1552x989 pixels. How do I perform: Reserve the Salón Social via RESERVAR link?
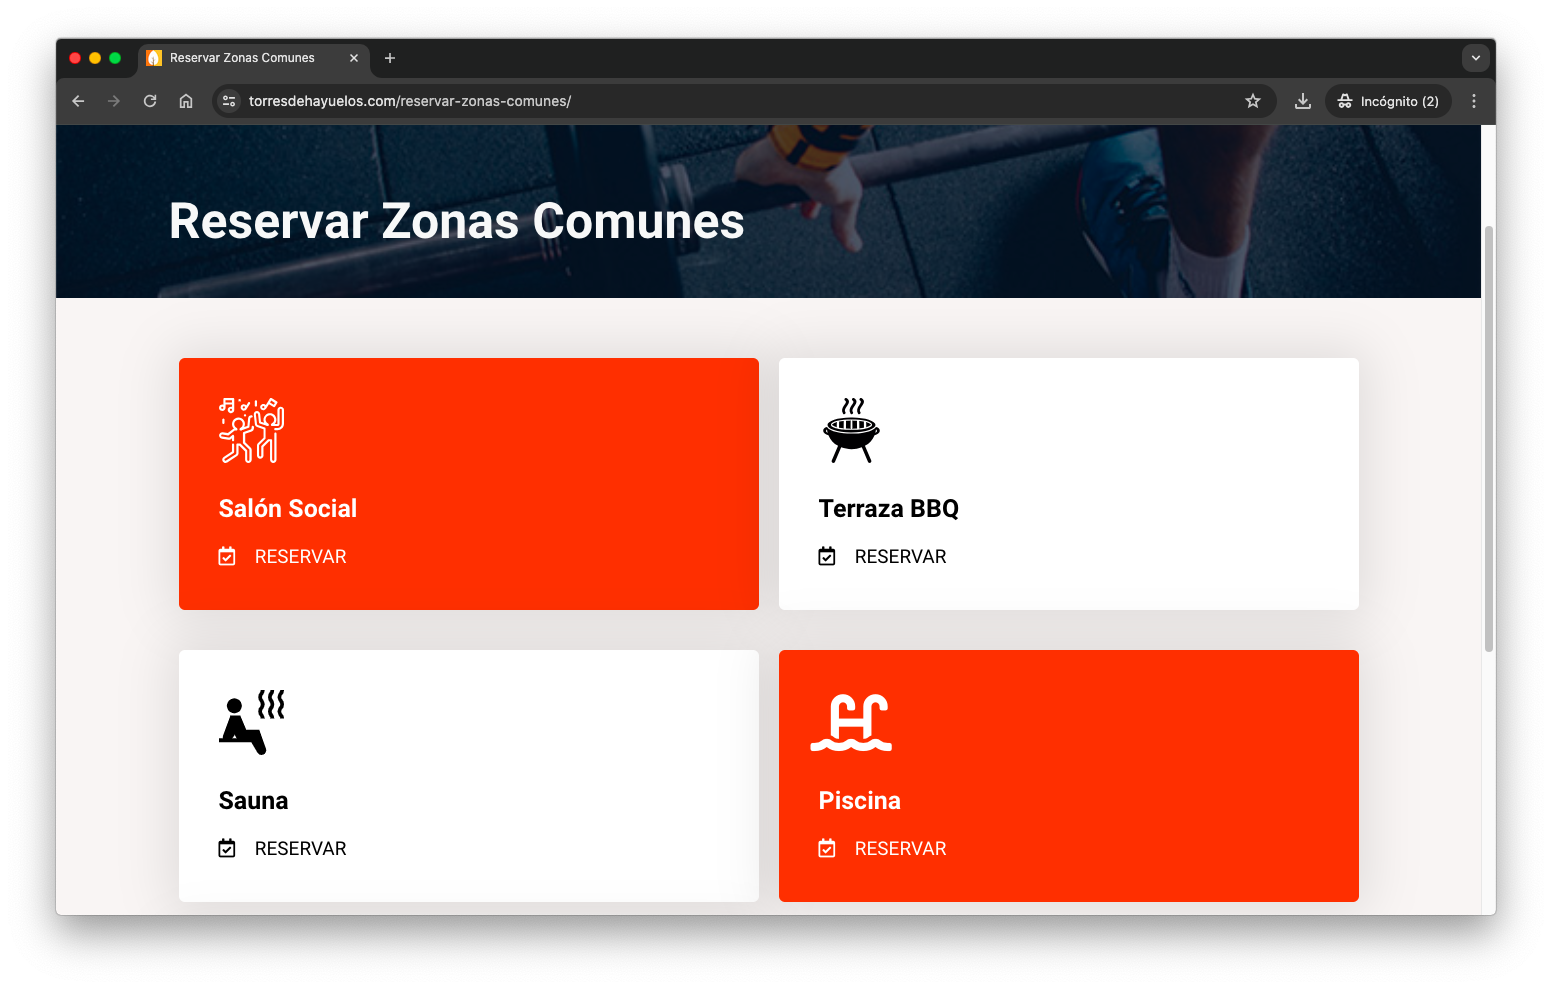pos(300,556)
